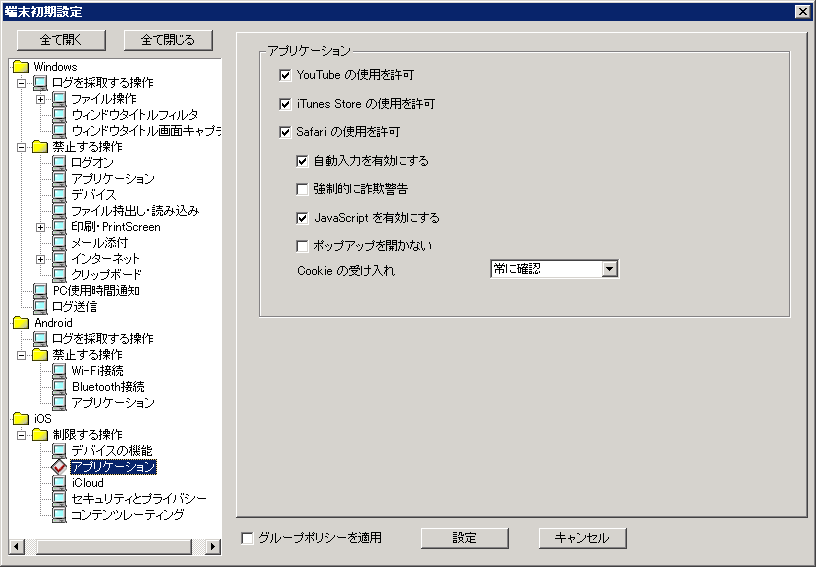Click the monitor icon next to ログ送信

(x=40, y=307)
